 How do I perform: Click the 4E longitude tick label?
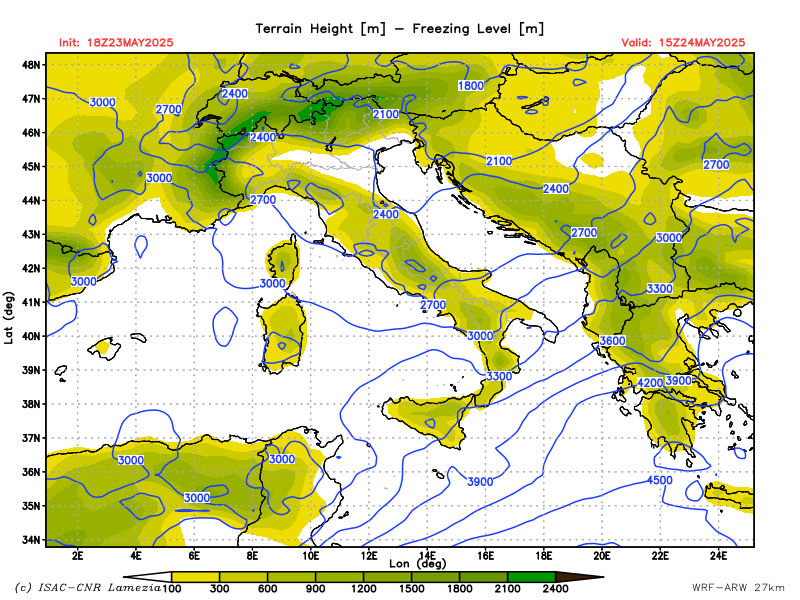point(136,555)
